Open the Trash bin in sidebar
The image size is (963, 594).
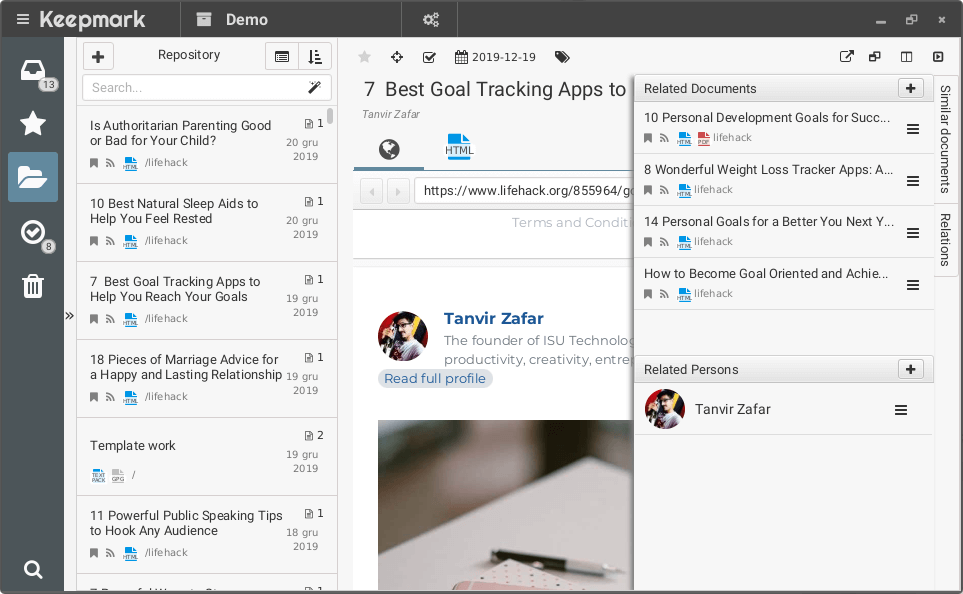(x=32, y=286)
